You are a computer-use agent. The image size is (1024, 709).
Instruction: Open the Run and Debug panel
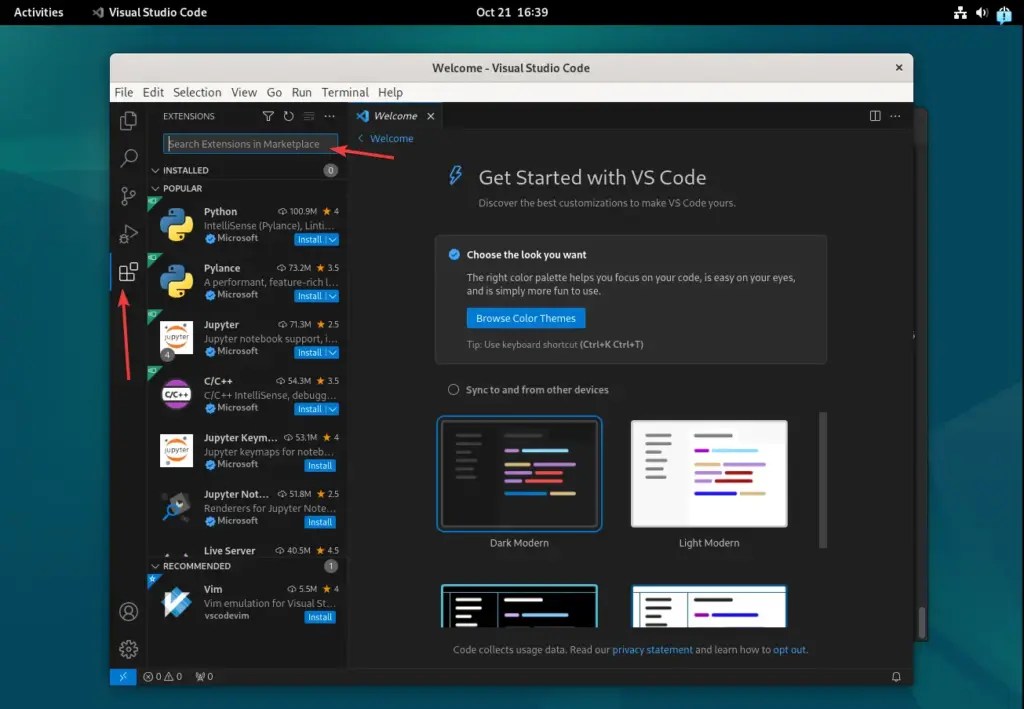click(128, 234)
